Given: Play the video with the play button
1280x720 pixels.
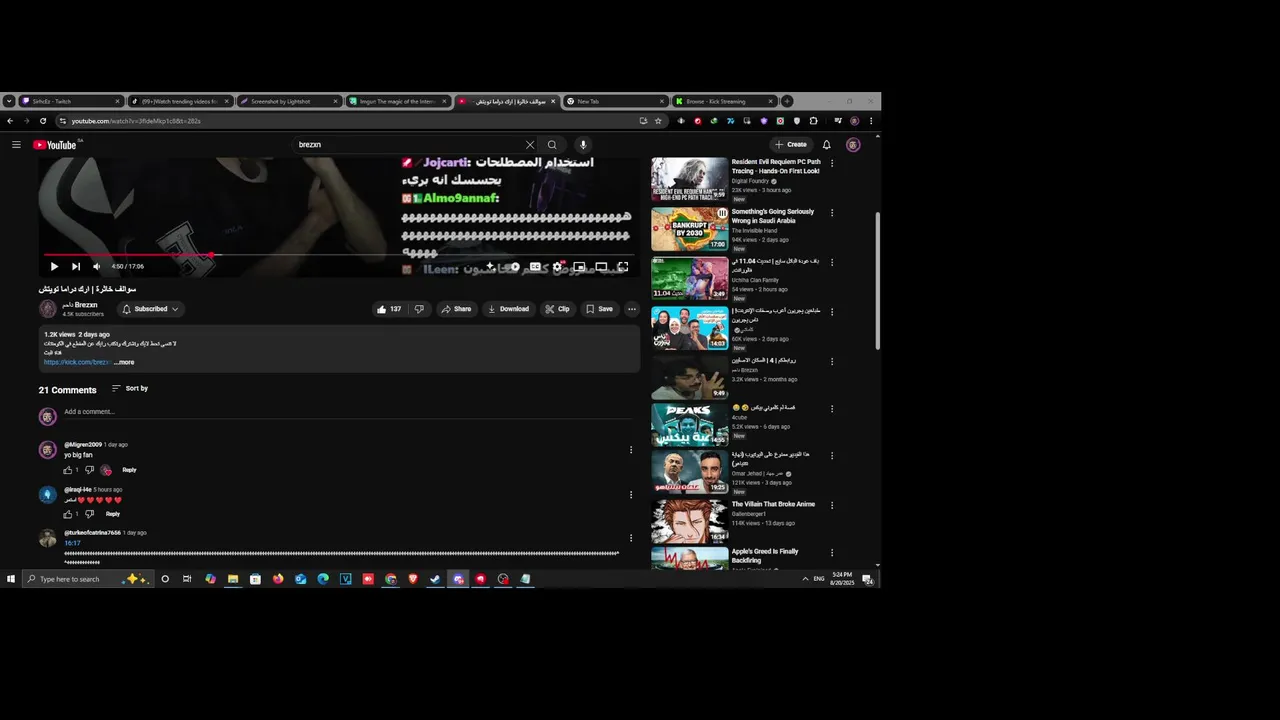Looking at the screenshot, I should (x=54, y=267).
